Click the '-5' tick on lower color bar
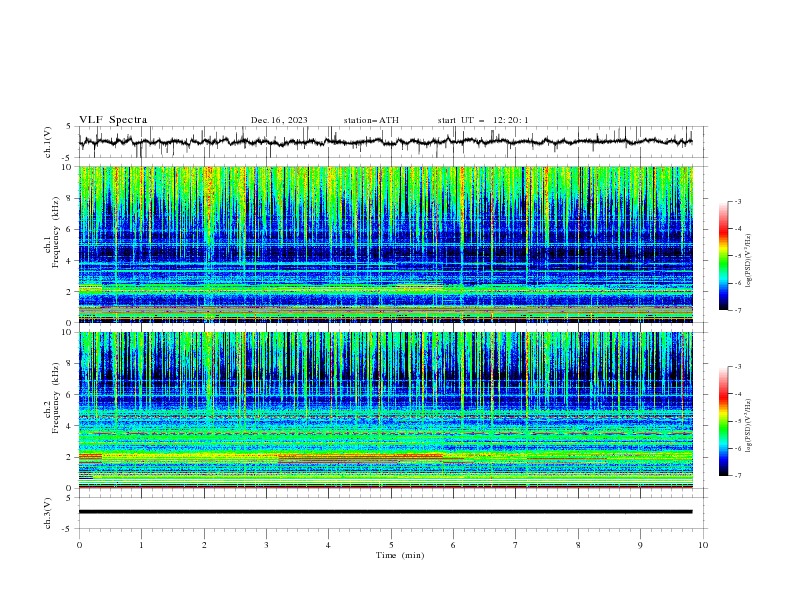 [738, 421]
